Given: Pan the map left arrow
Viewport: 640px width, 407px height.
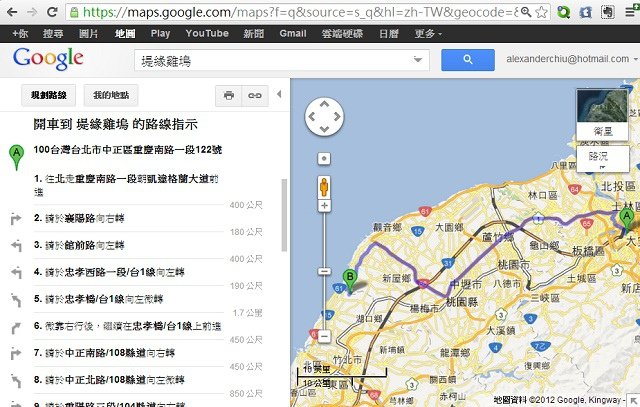Looking at the screenshot, I should pos(311,117).
